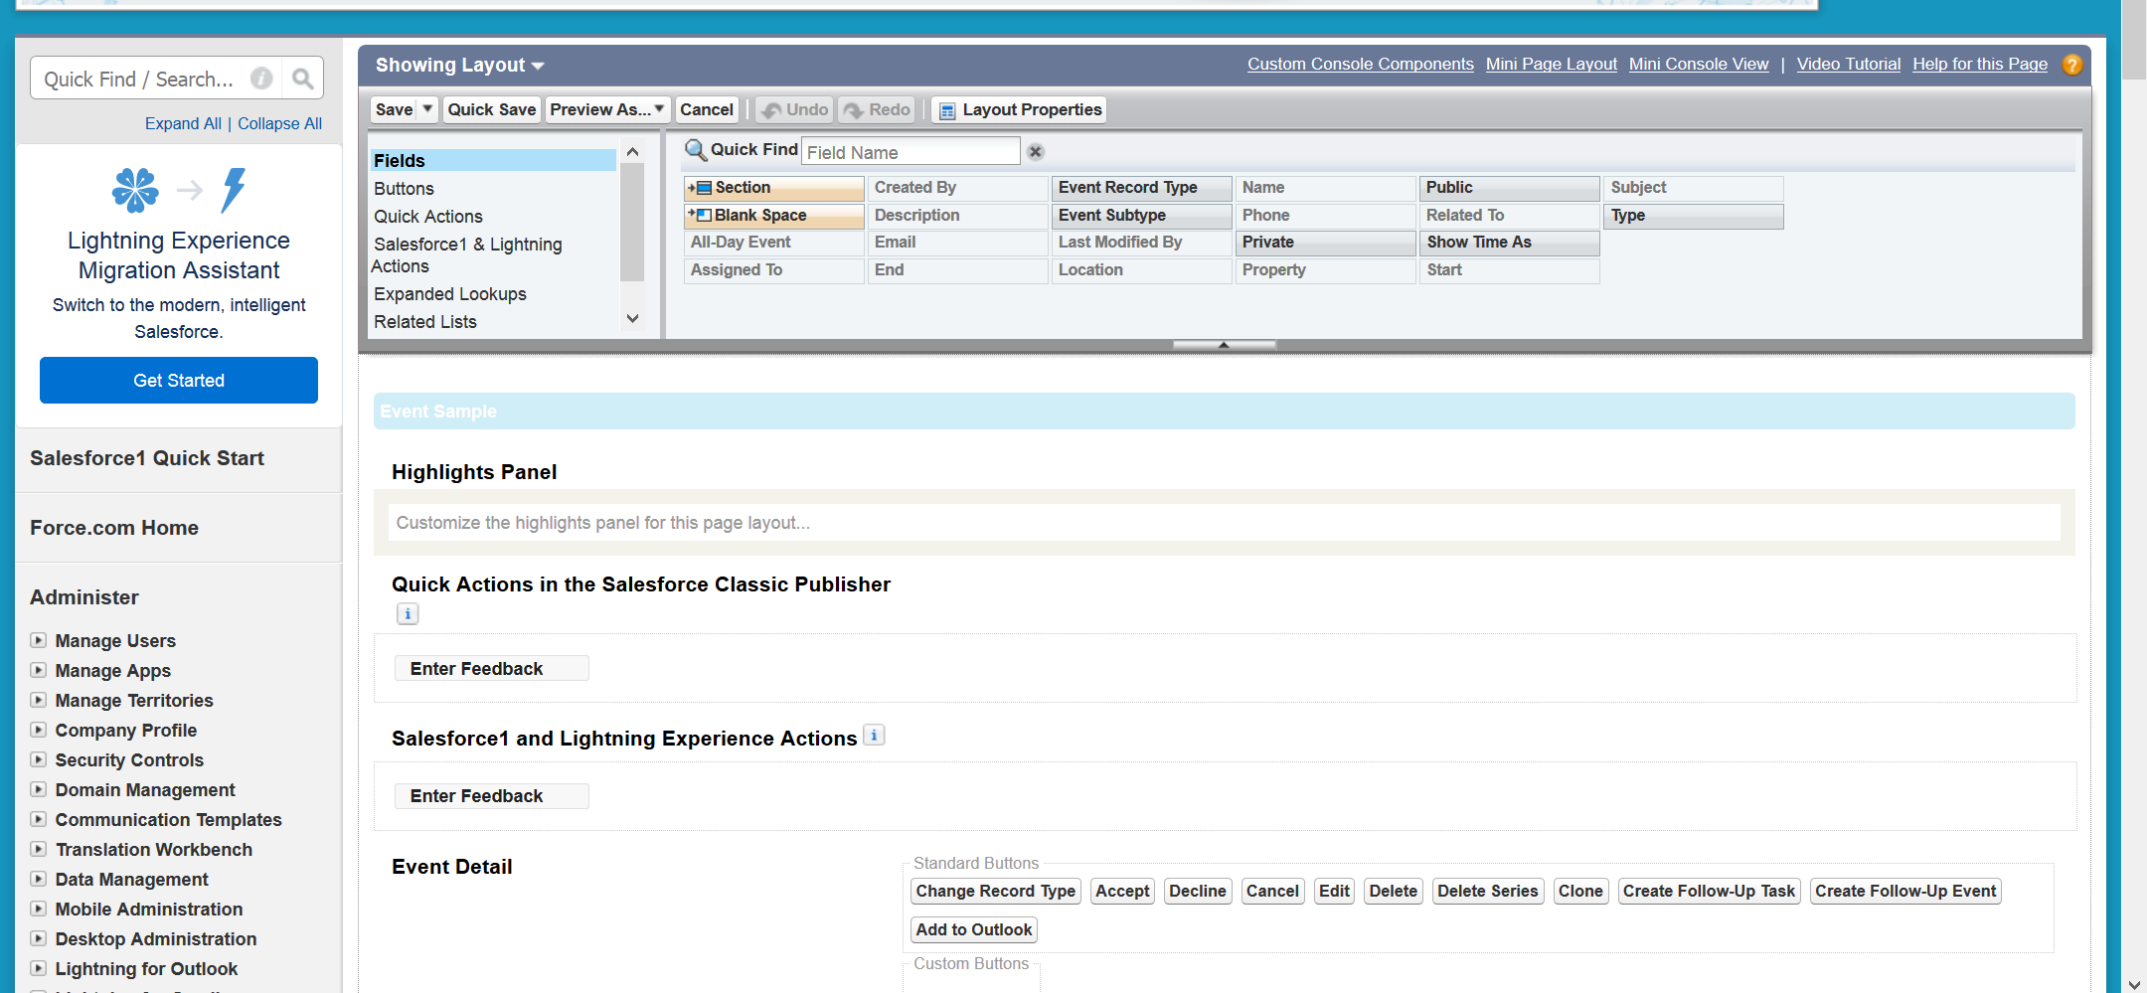
Task: Click the Quick Find search magnifier icon
Action: 302,79
